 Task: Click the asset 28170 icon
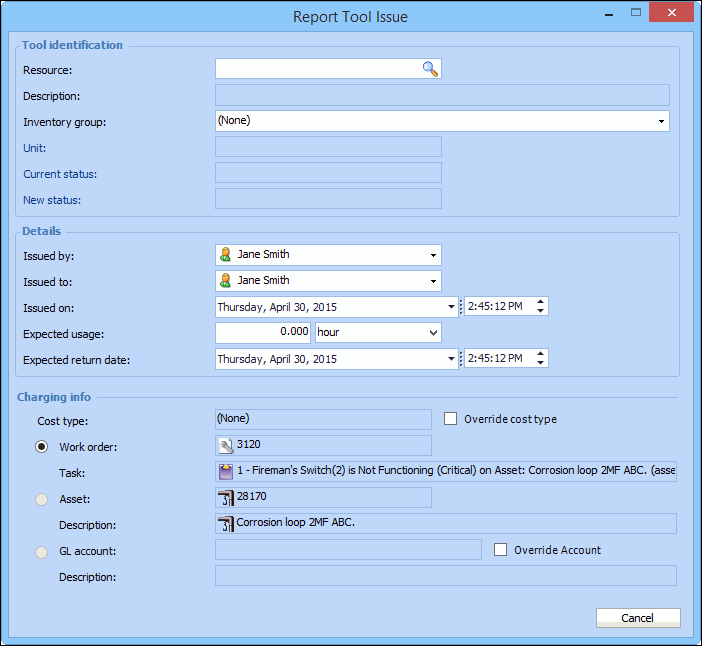click(226, 498)
